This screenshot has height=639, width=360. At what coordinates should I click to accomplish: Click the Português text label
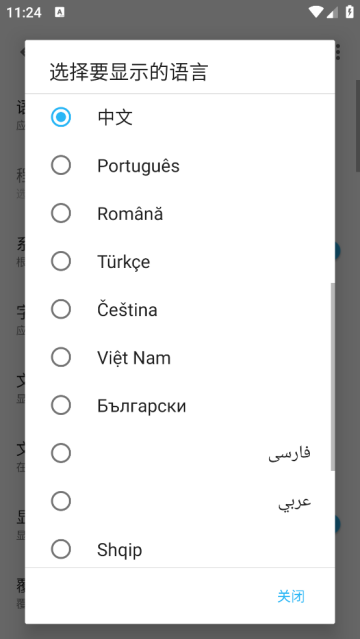(138, 166)
